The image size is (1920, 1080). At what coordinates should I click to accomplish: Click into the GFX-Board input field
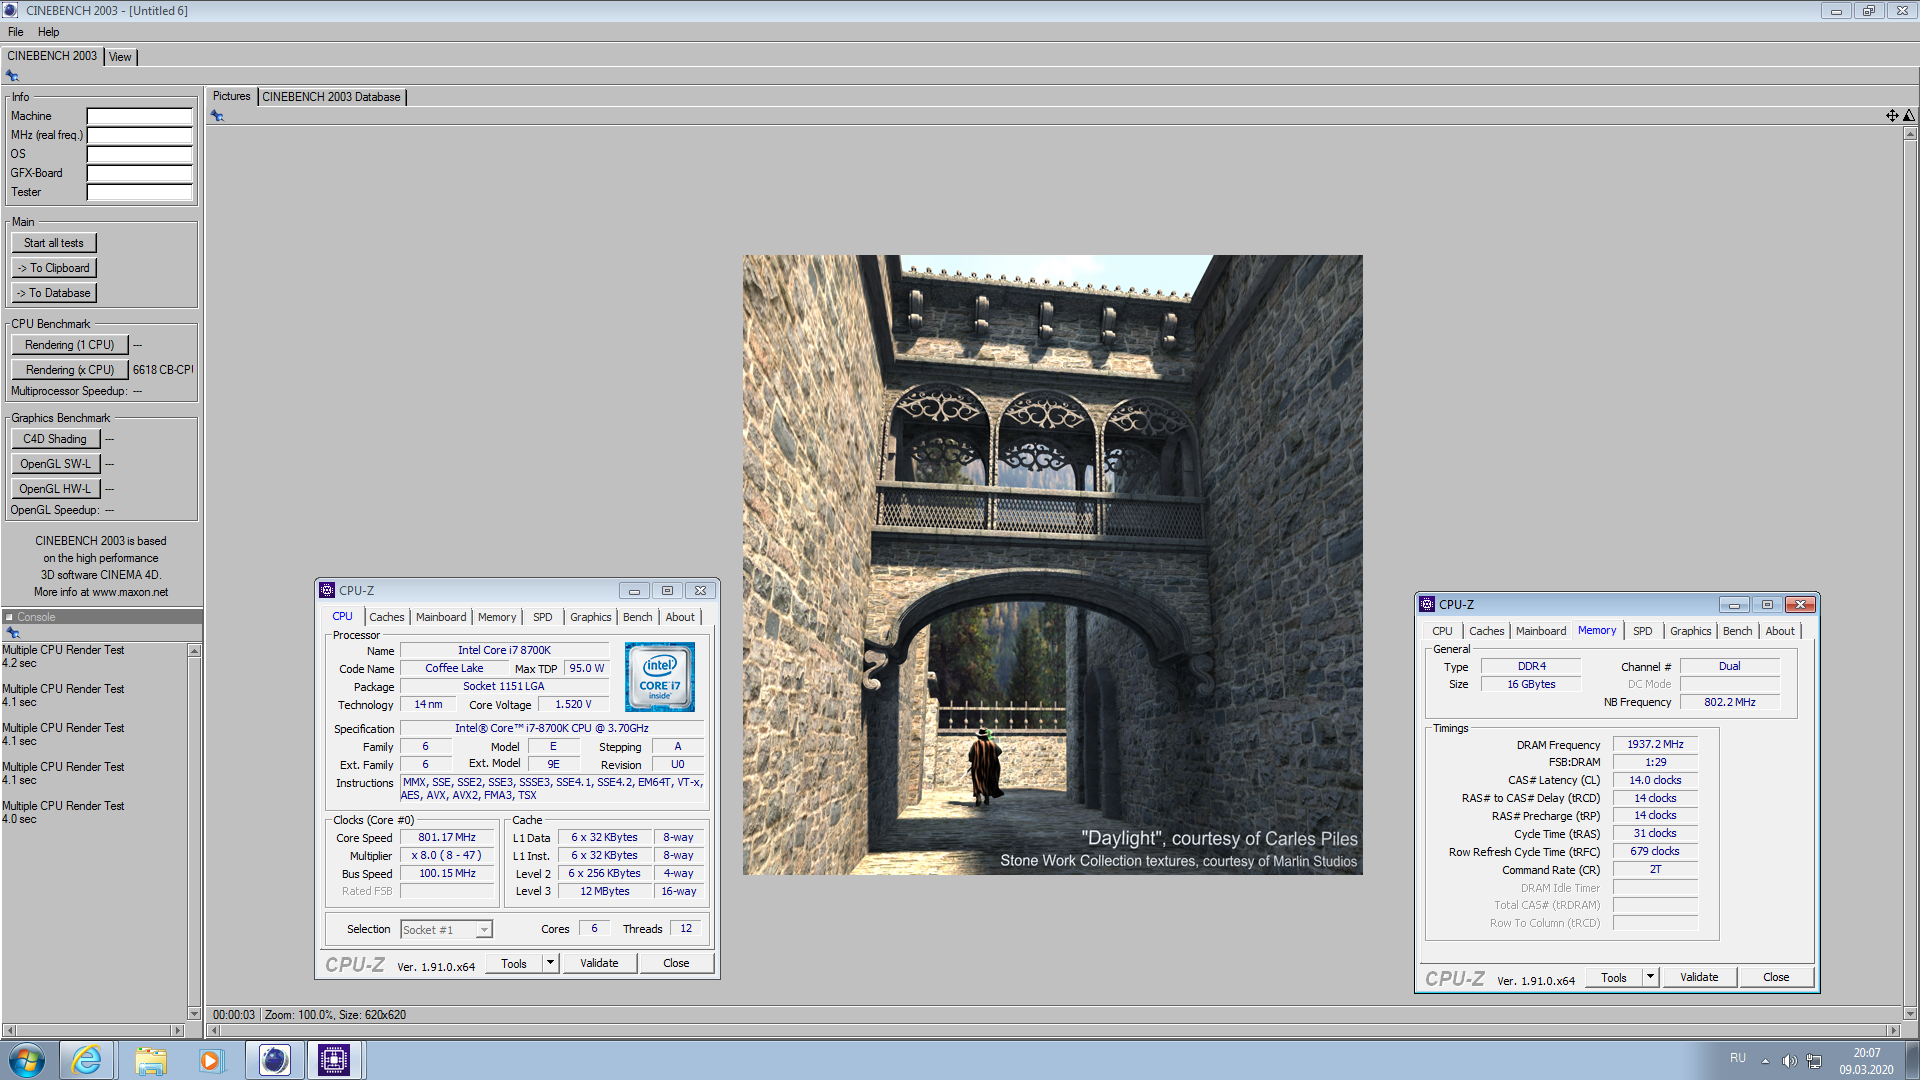click(x=139, y=173)
